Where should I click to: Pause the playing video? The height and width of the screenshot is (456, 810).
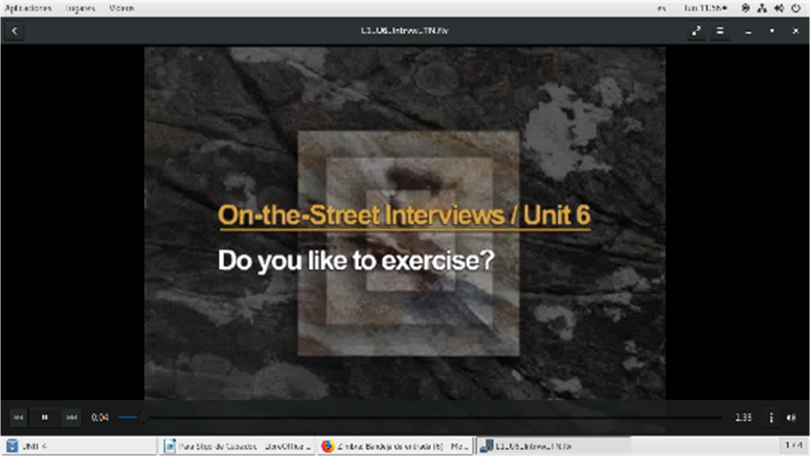pos(45,417)
